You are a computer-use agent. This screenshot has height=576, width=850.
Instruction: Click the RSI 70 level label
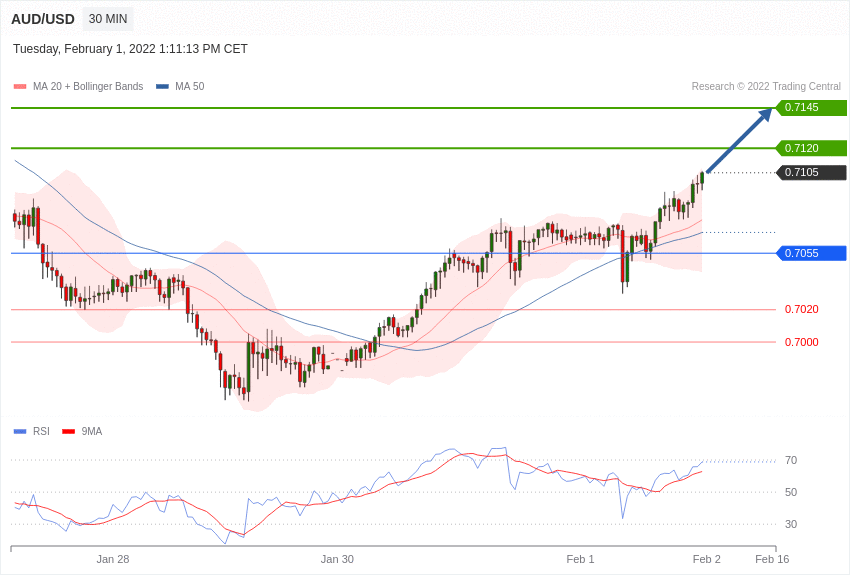(791, 460)
